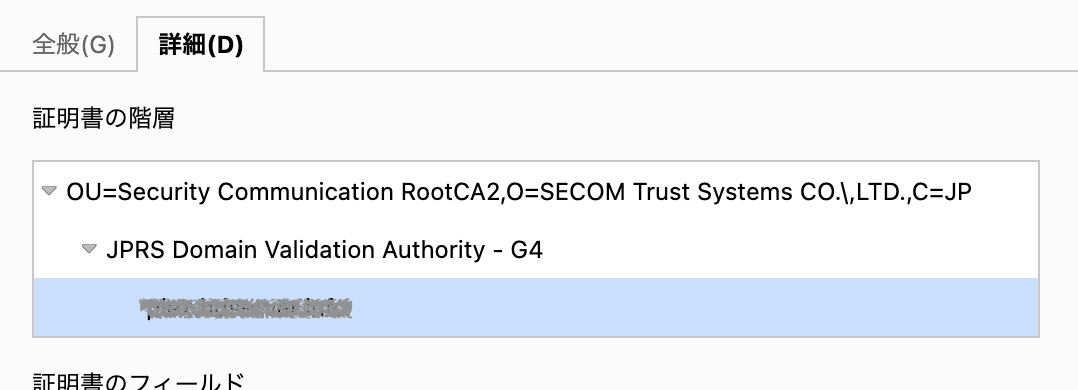The image size is (1078, 390).
Task: Switch to the 全般(G) tab
Action: coord(73,45)
